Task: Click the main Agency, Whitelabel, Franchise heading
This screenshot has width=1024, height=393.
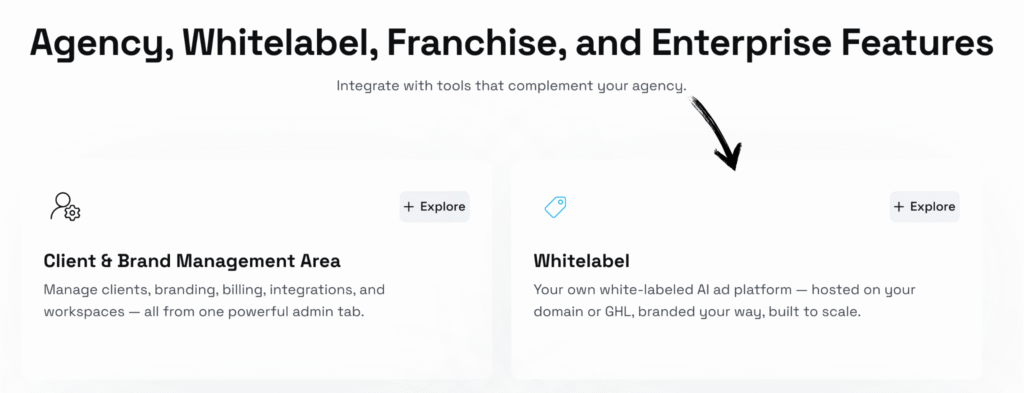Action: [x=512, y=44]
